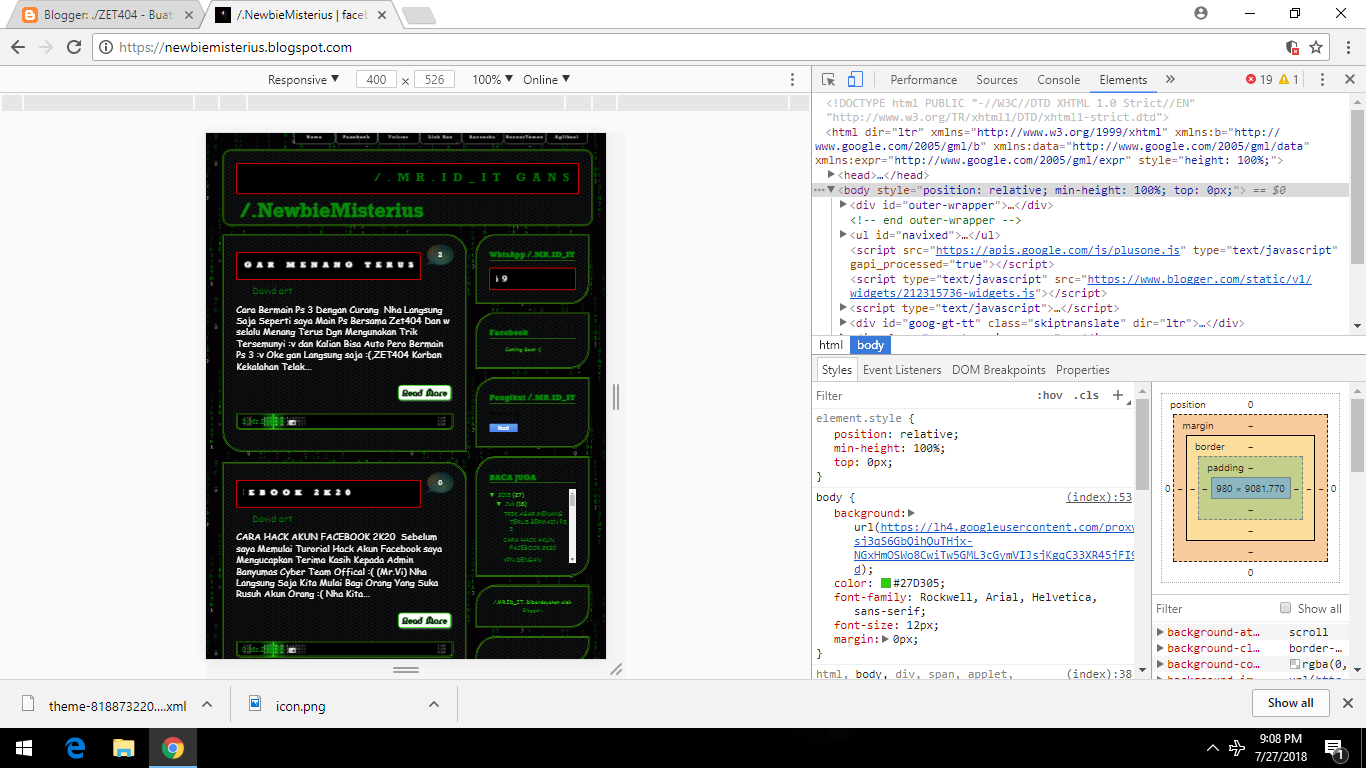Click the extension shield icon beside the star
Viewport: 1366px width, 768px height.
1292,47
